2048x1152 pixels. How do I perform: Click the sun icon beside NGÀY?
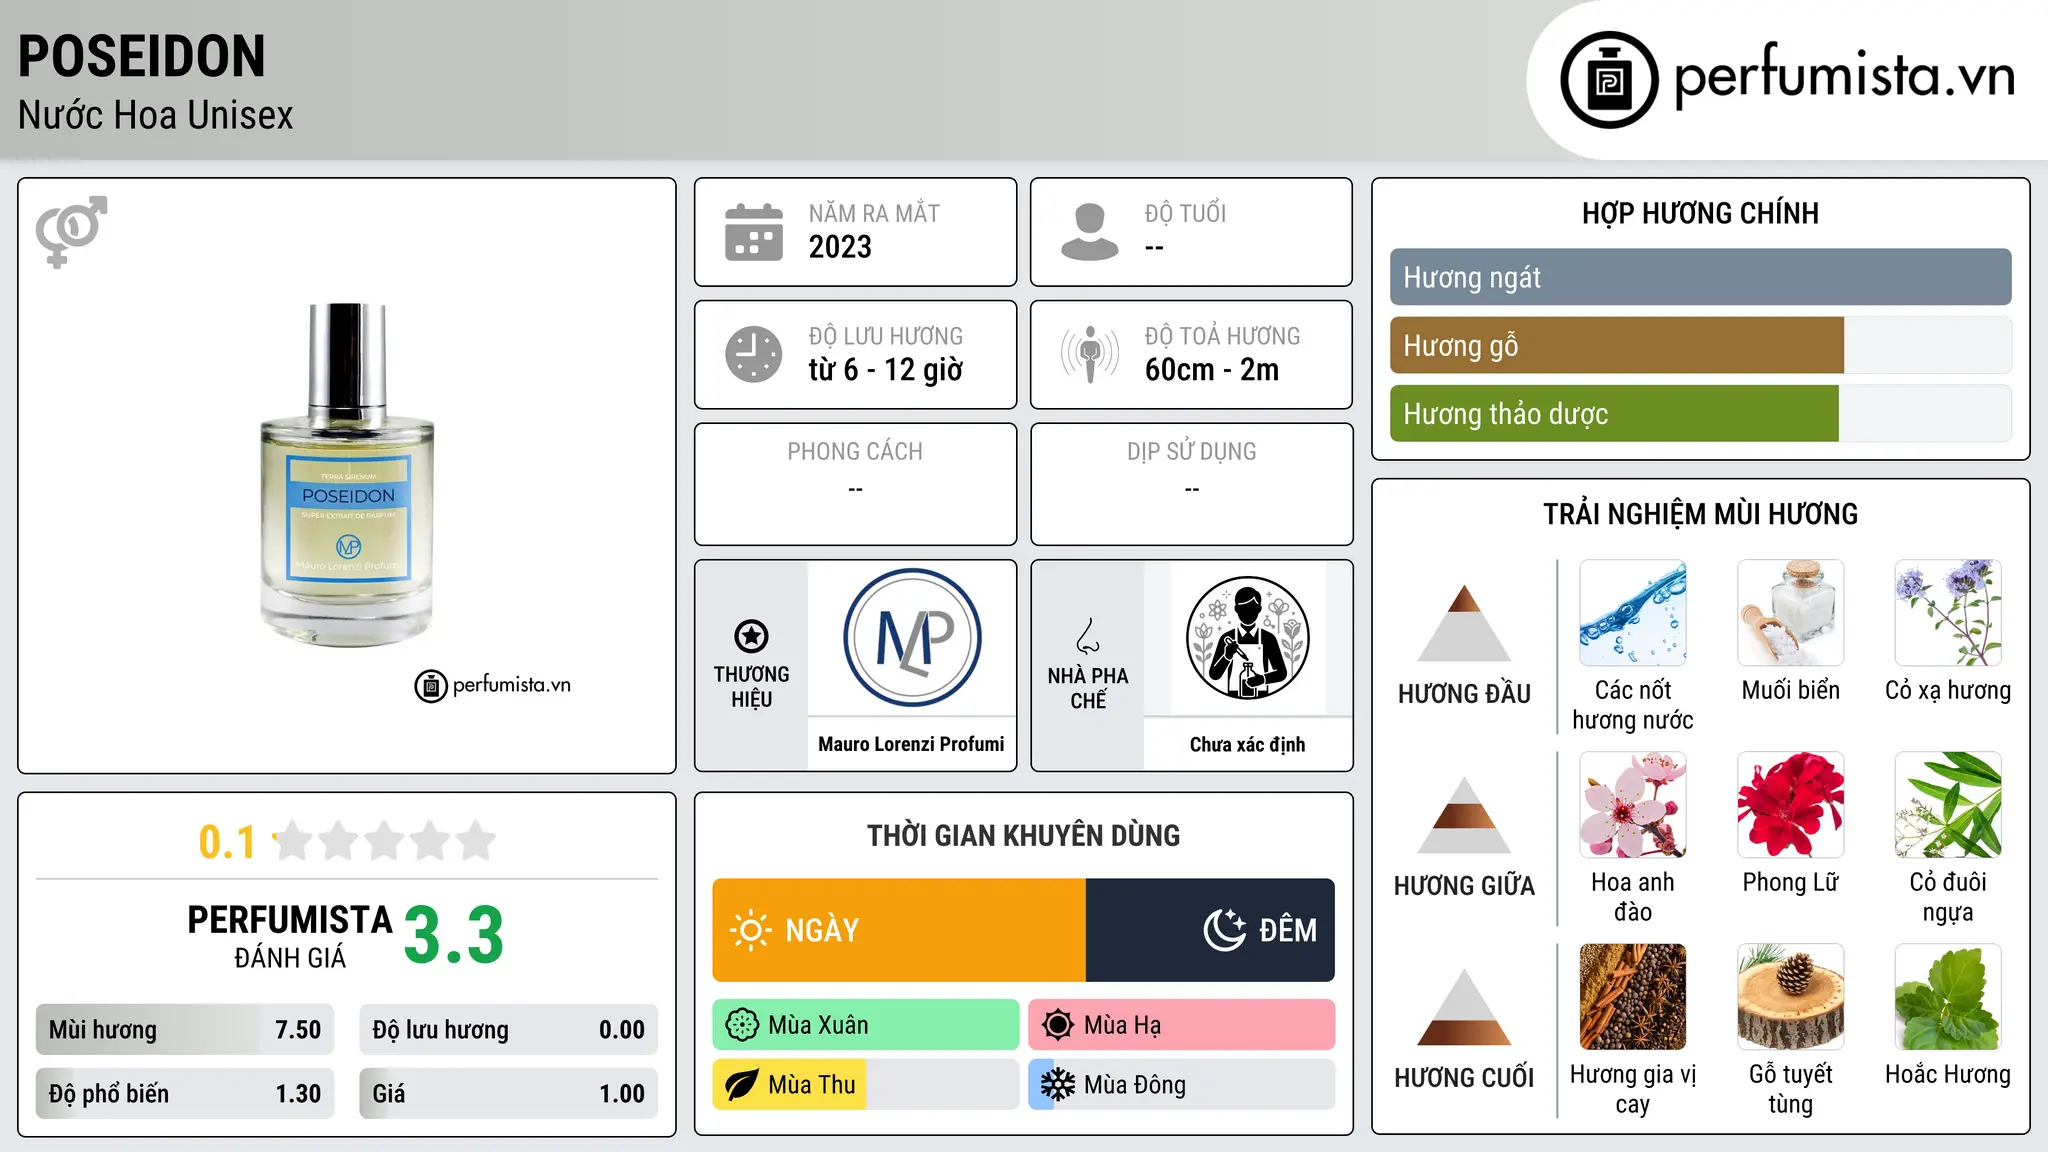[x=750, y=930]
